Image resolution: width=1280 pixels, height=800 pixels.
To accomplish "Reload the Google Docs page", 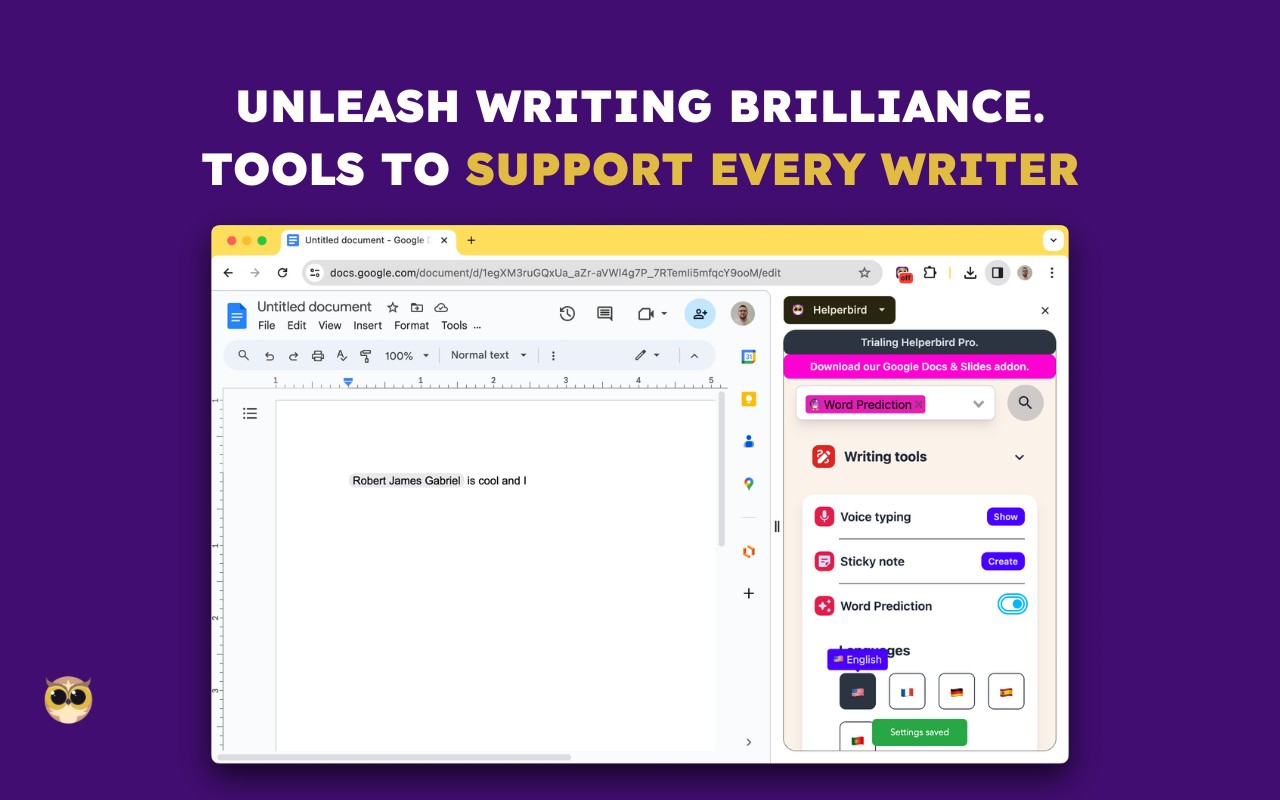I will coord(283,273).
